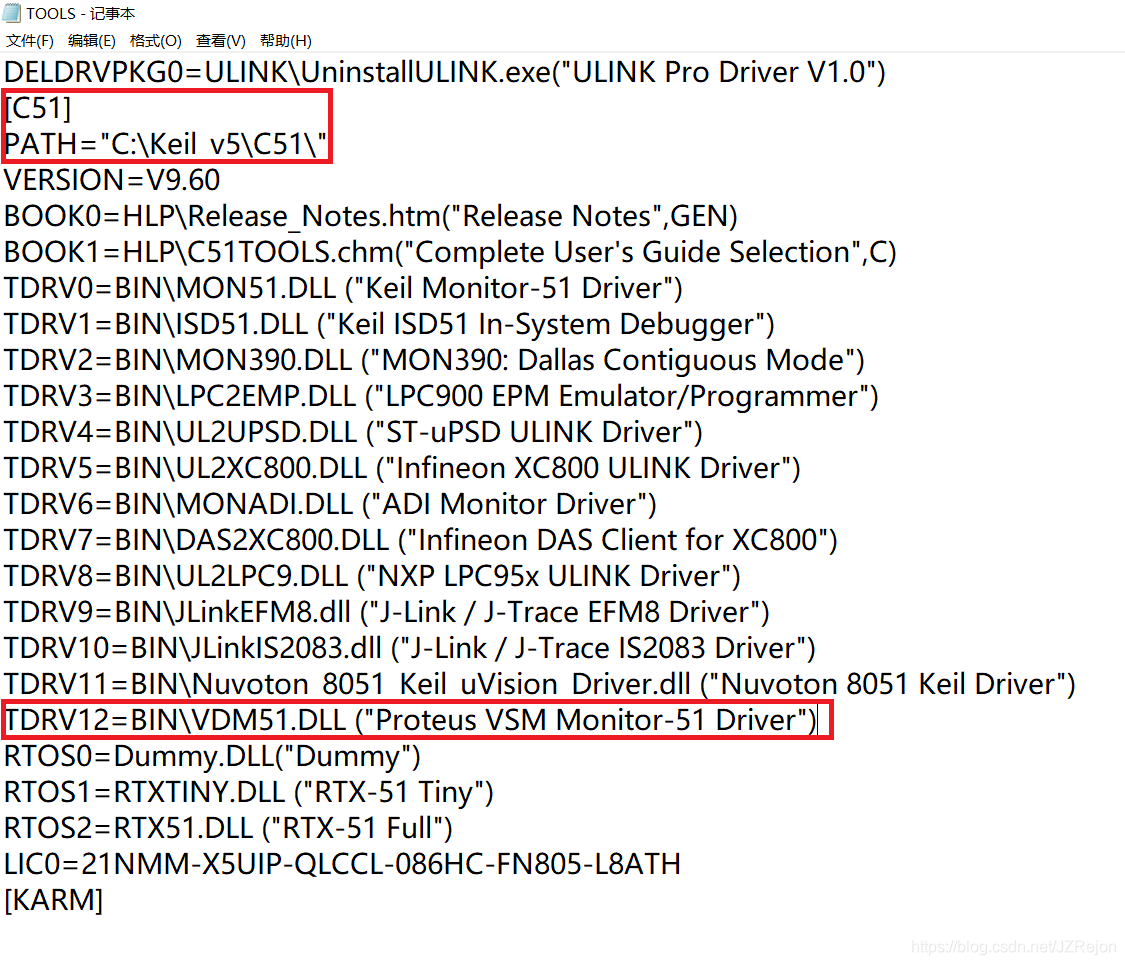The width and height of the screenshot is (1125, 965).
Task: Click the RTOS0=Dummy.DLL line
Action: (x=212, y=756)
